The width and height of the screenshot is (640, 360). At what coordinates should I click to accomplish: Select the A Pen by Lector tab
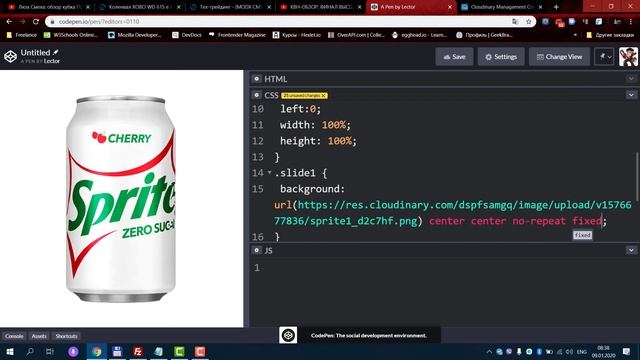pyautogui.click(x=410, y=7)
